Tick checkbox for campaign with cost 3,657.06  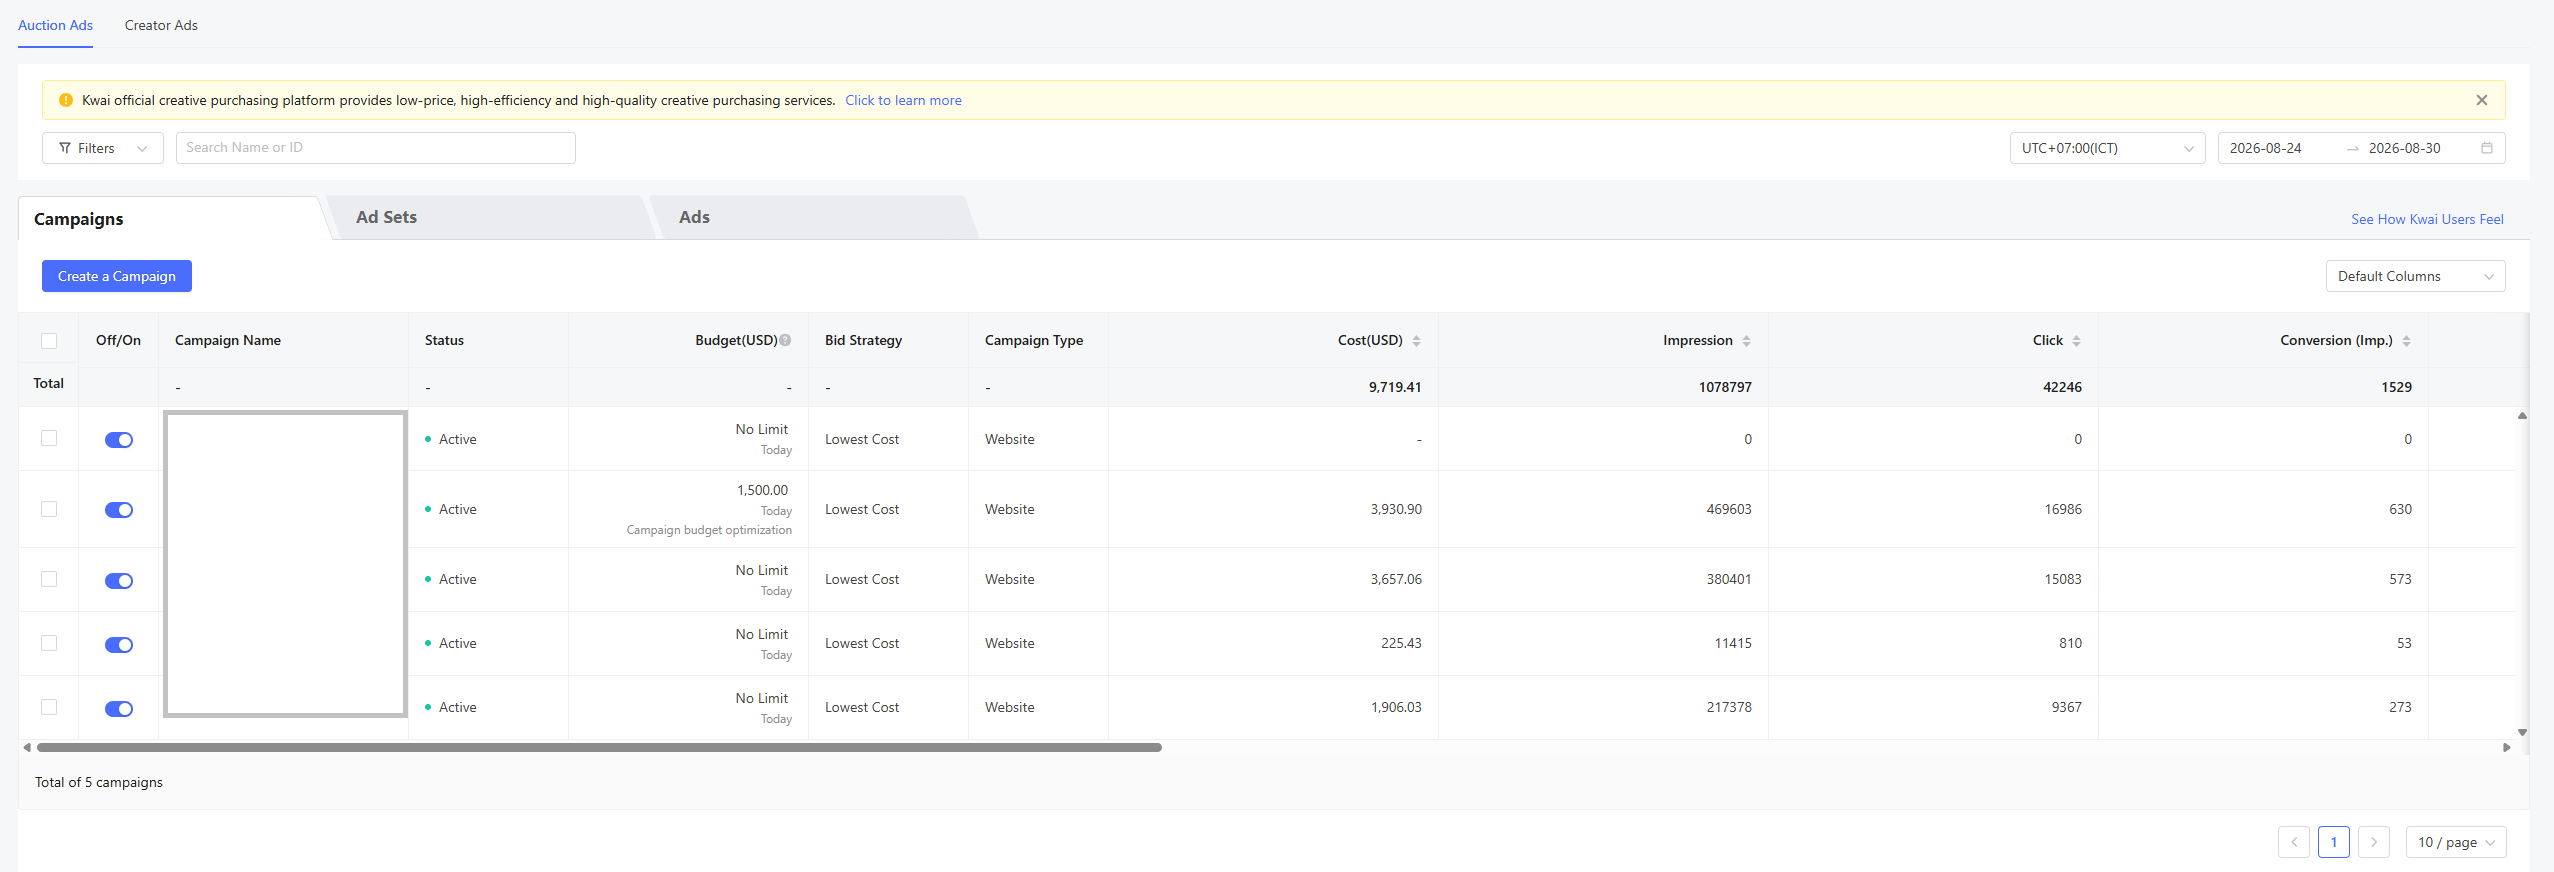tap(49, 579)
